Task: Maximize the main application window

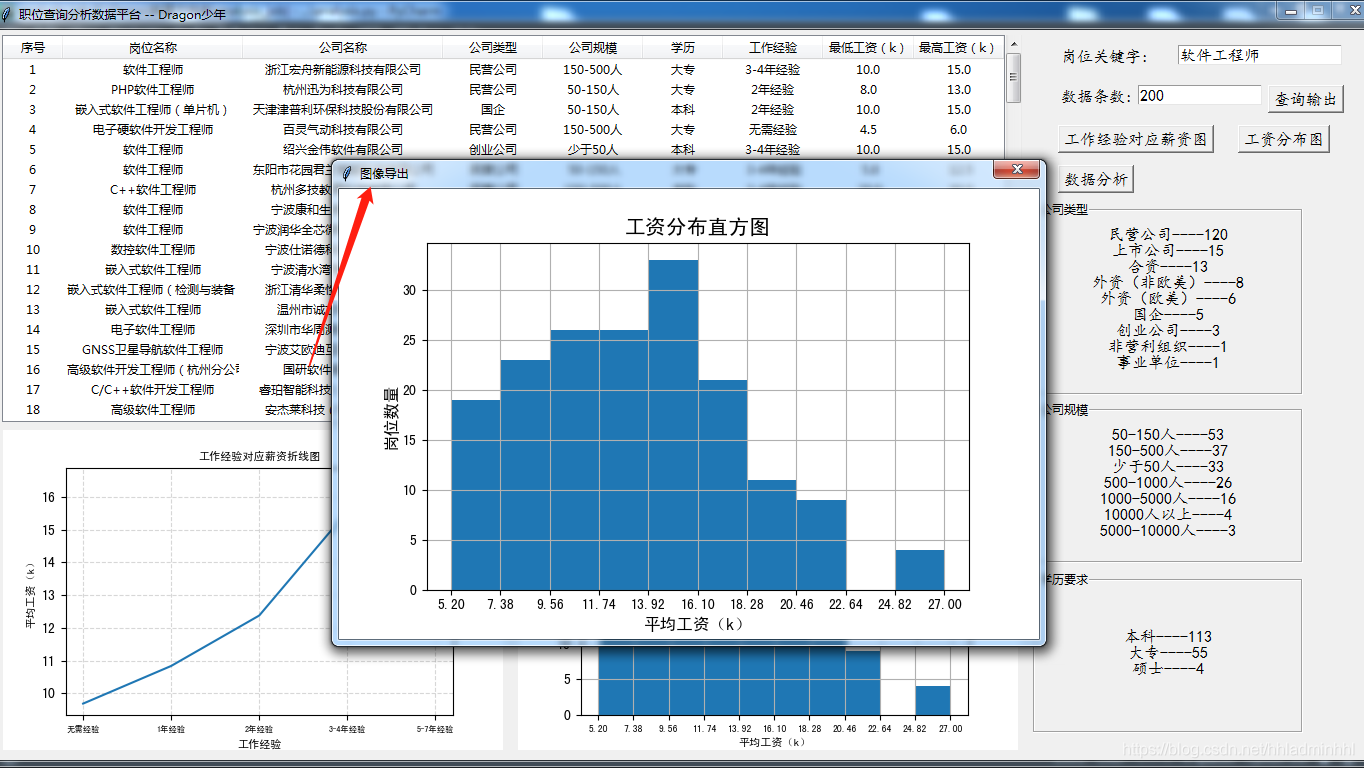Action: [1318, 10]
